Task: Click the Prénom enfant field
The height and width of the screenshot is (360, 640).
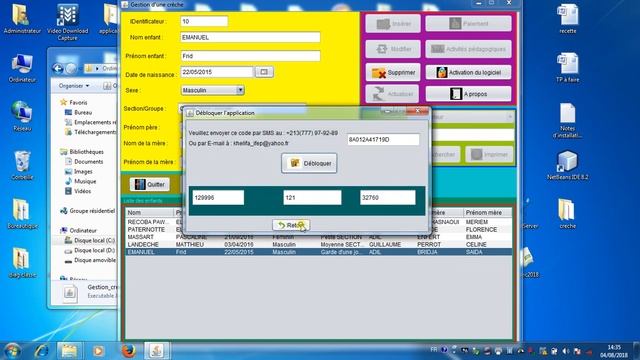Action: pyautogui.click(x=250, y=56)
